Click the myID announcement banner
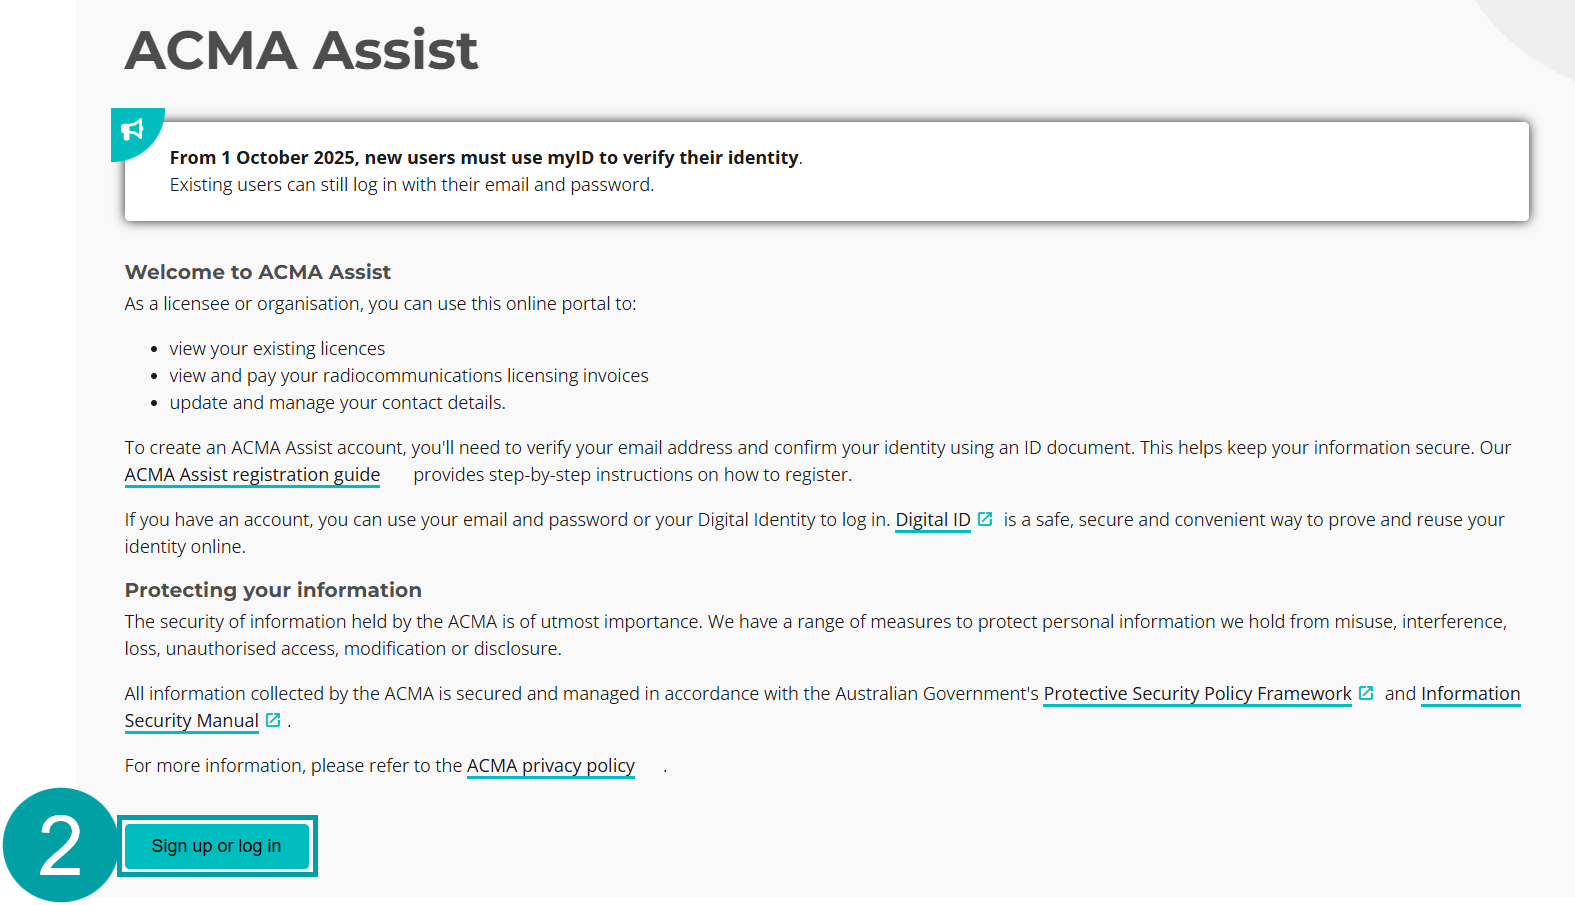 (826, 171)
